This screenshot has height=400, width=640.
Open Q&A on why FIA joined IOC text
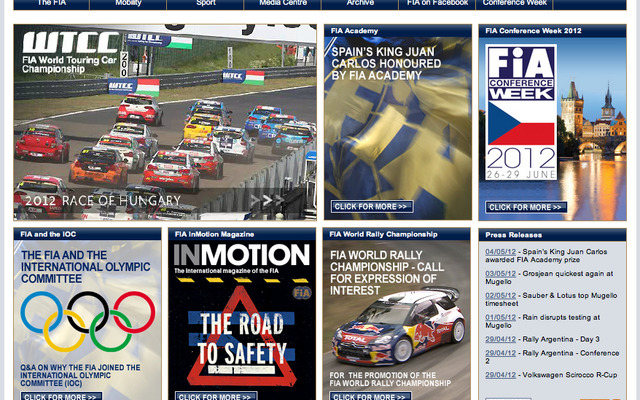pyautogui.click(x=80, y=376)
